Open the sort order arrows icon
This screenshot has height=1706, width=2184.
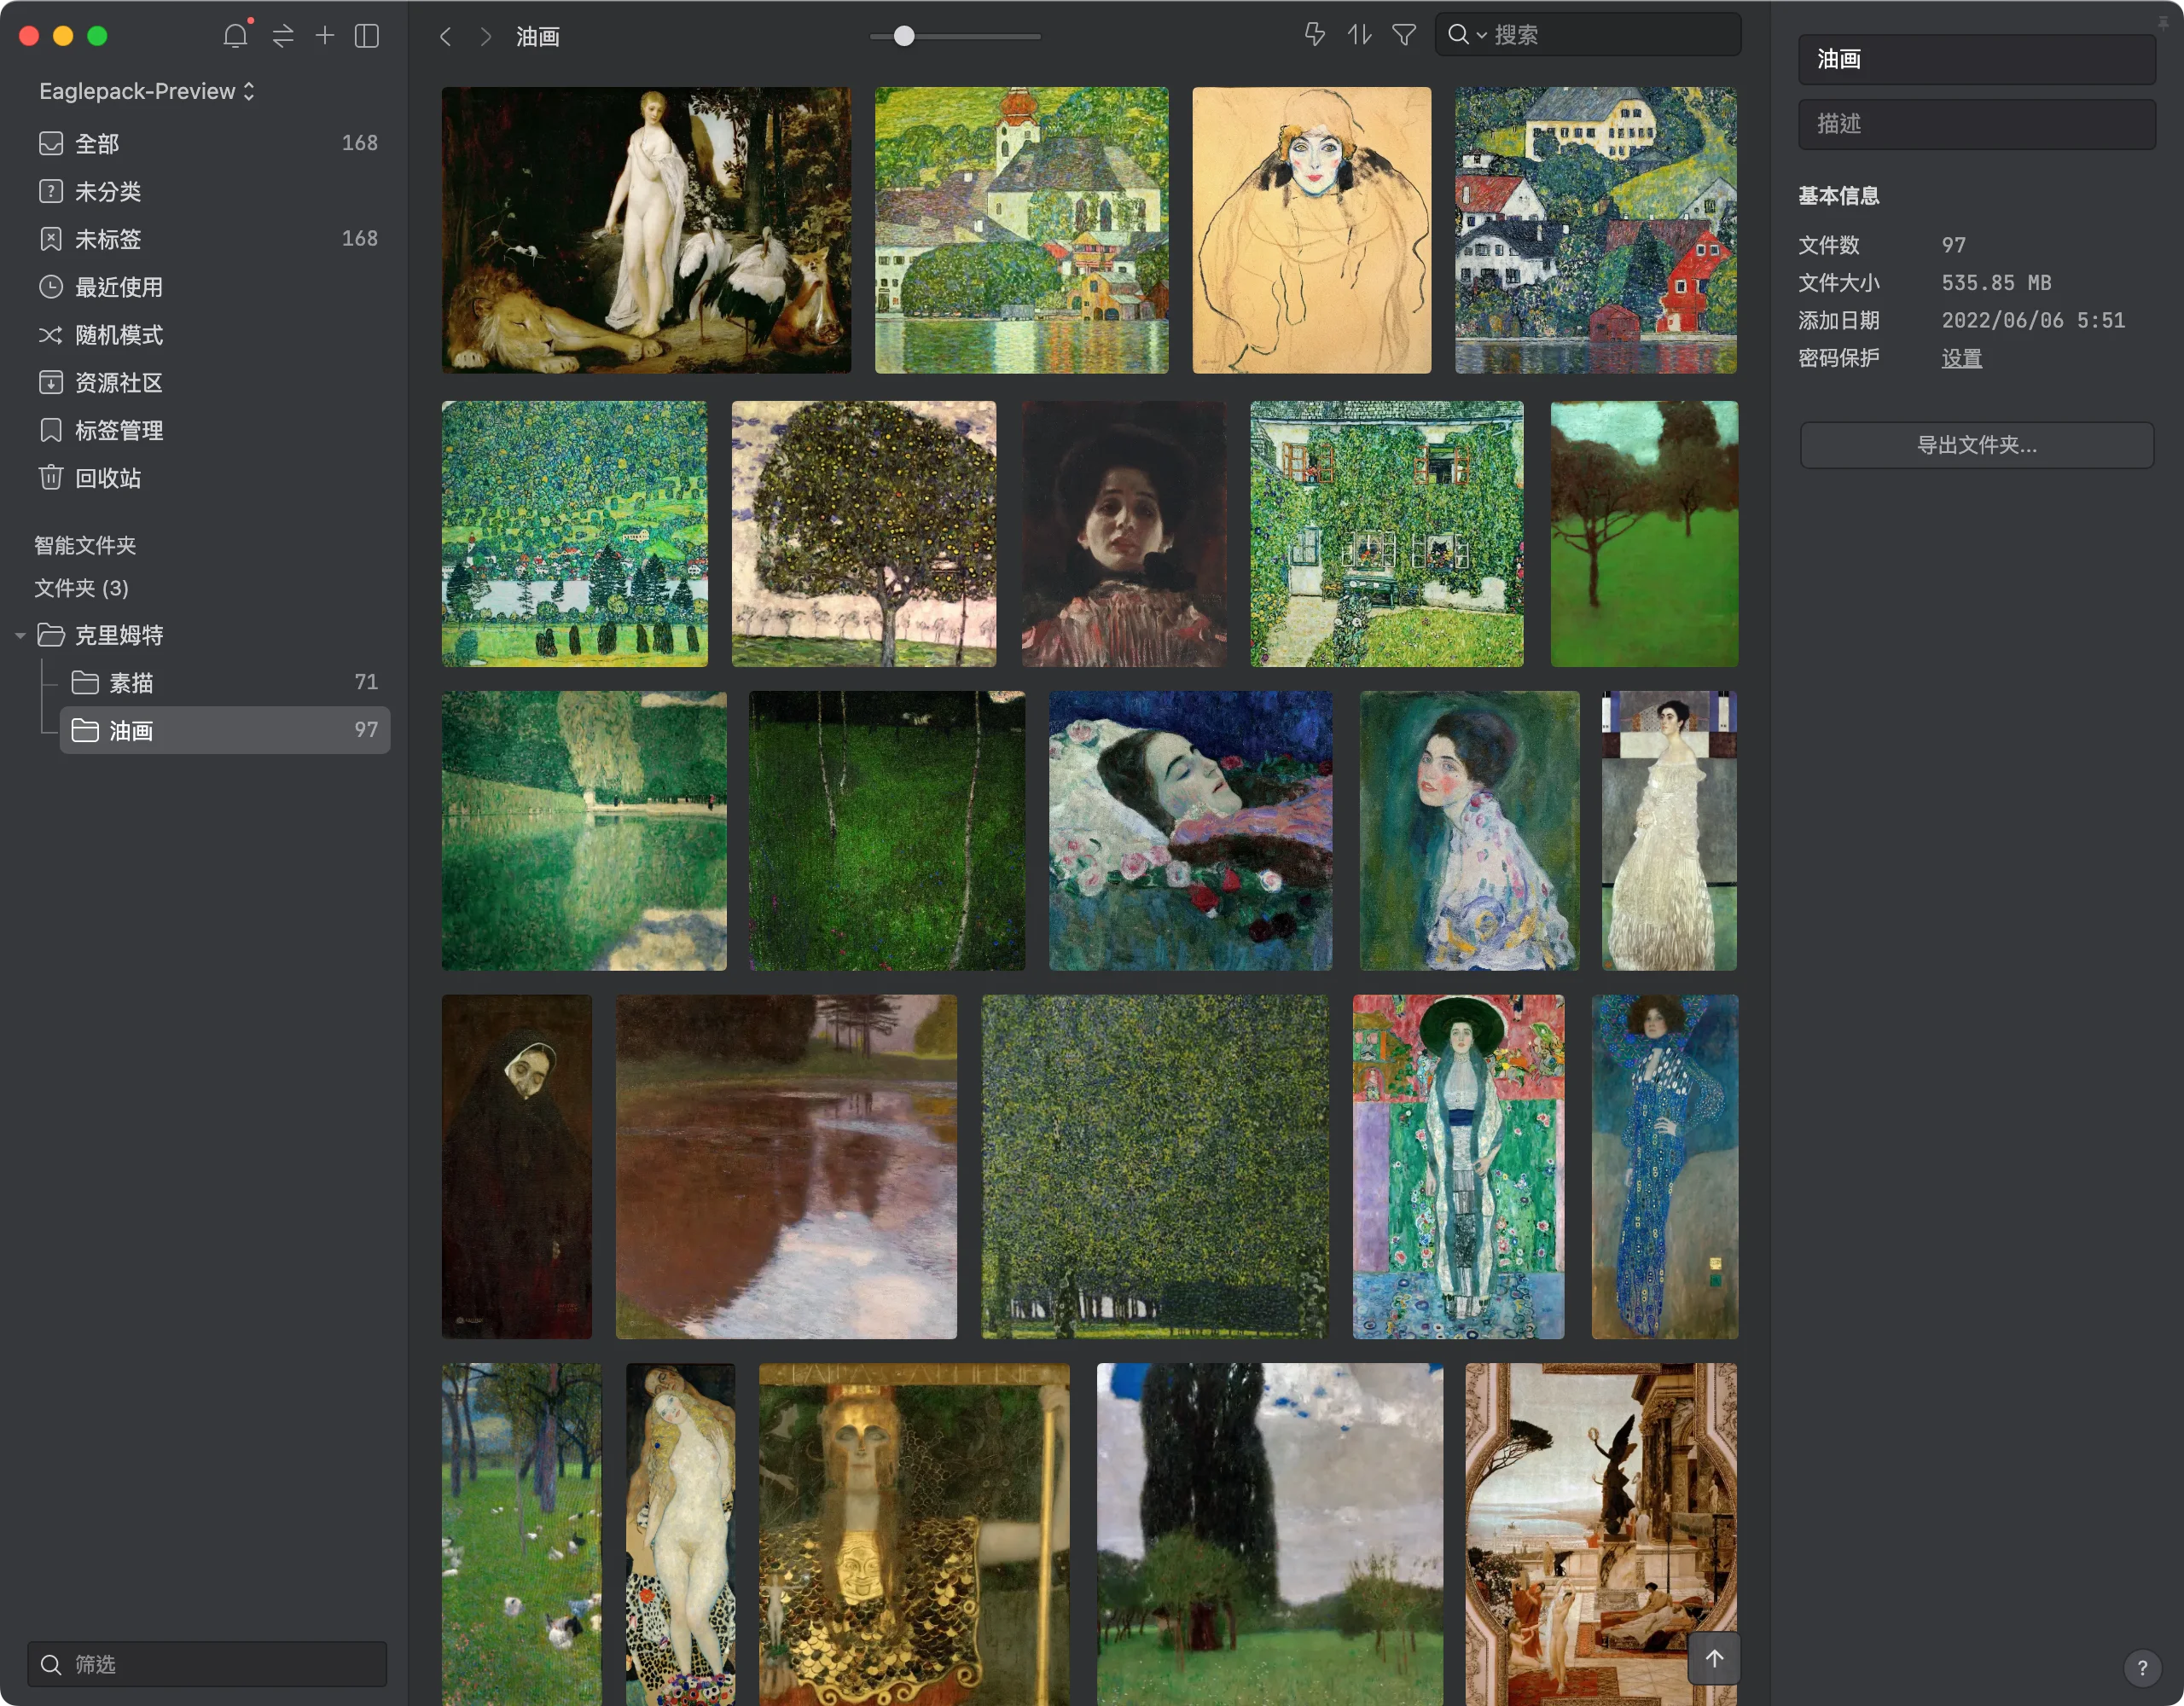tap(1359, 35)
